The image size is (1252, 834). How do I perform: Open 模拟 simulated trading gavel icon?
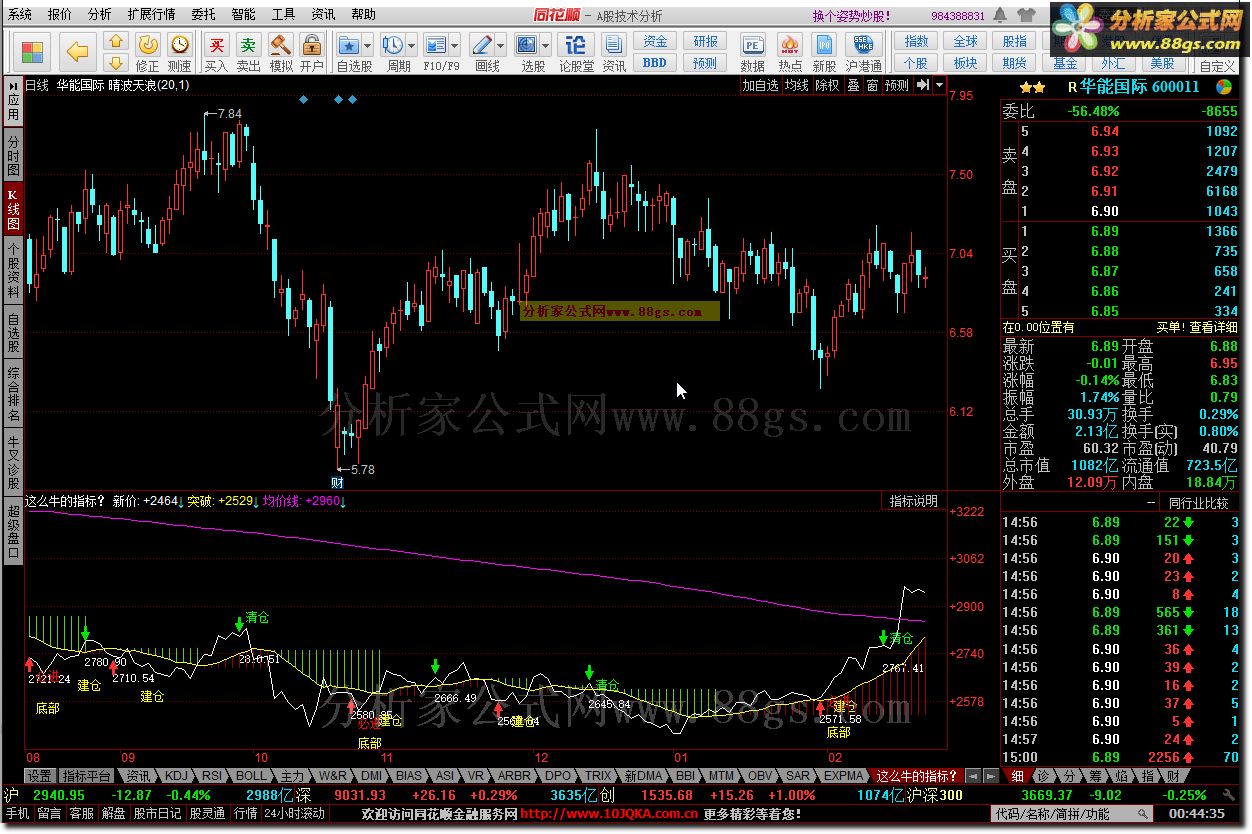281,52
